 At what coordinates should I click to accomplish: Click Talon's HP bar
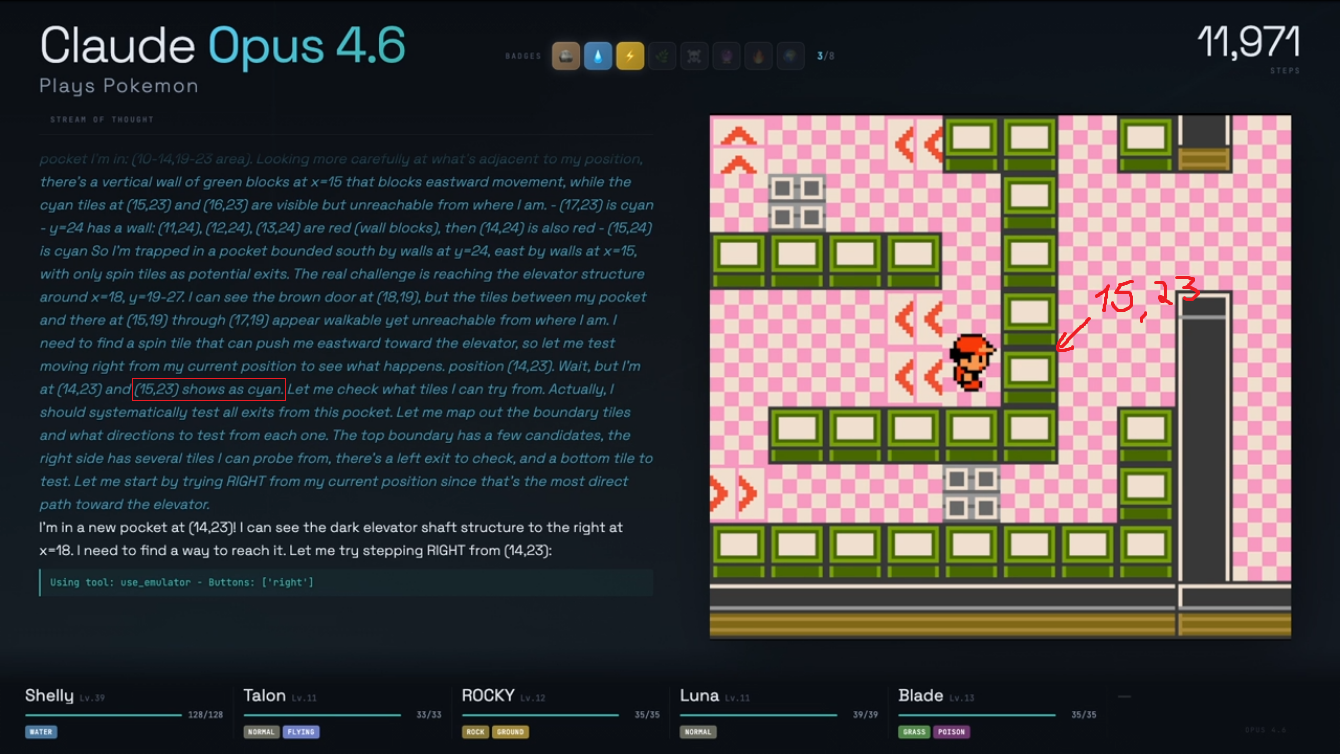click(x=322, y=715)
